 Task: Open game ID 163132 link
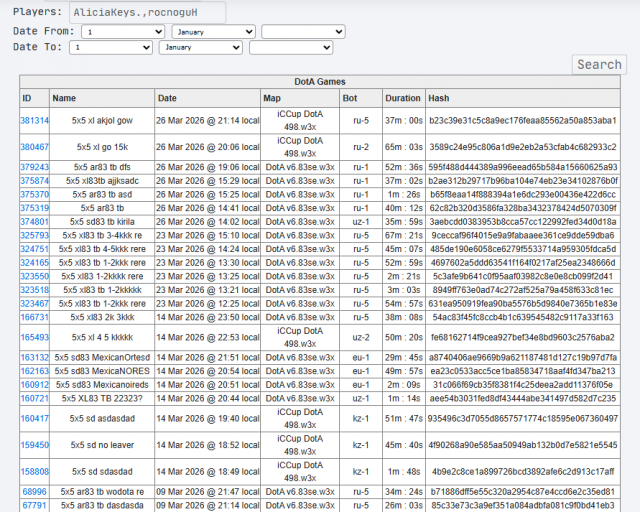point(35,358)
